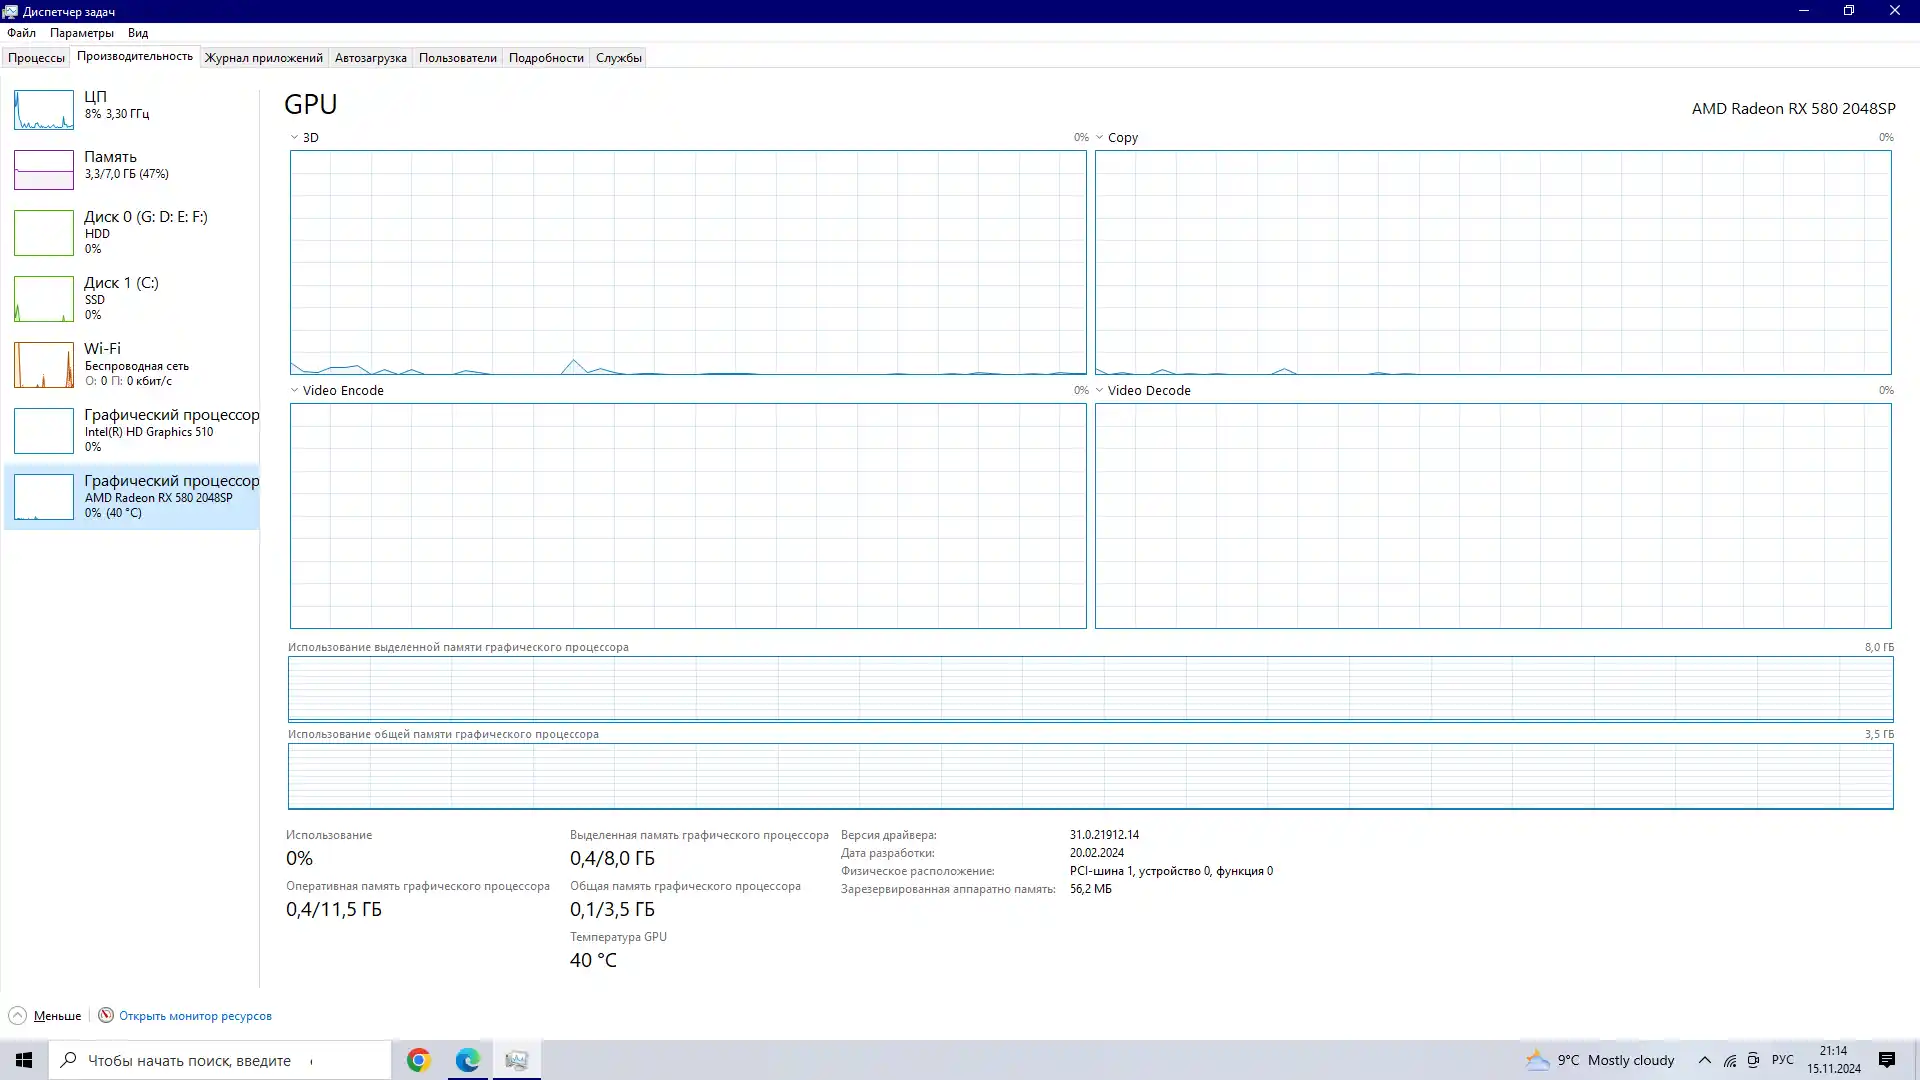Open the Wi-Fi network graph icon
The image size is (1920, 1080).
[x=44, y=365]
